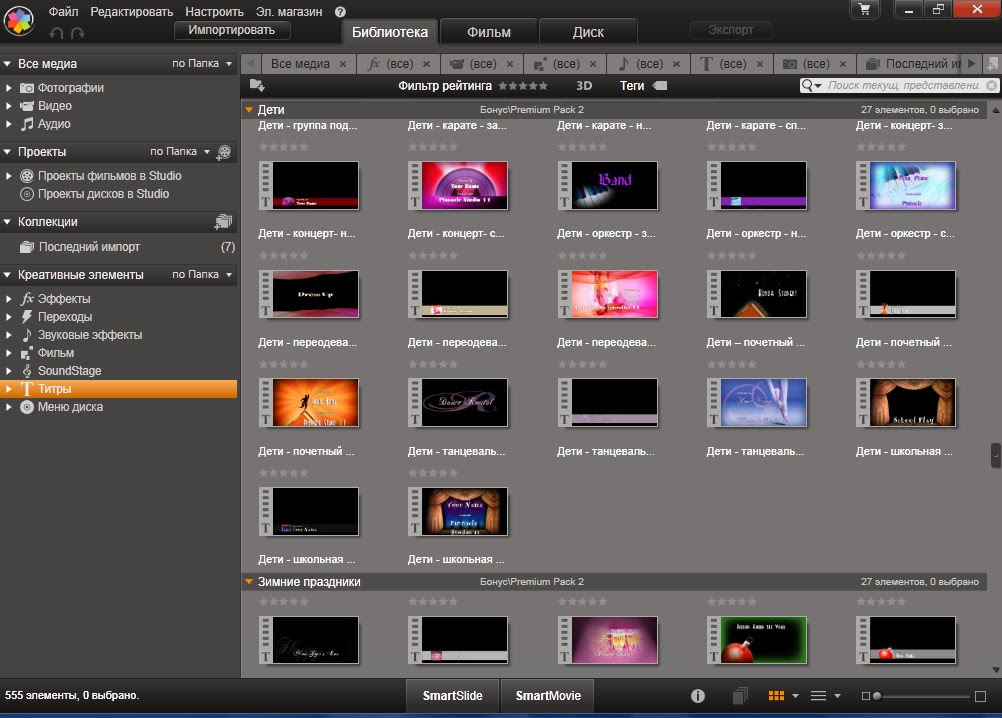Open 'по Папка' dropdown for Все медиа

coord(202,64)
